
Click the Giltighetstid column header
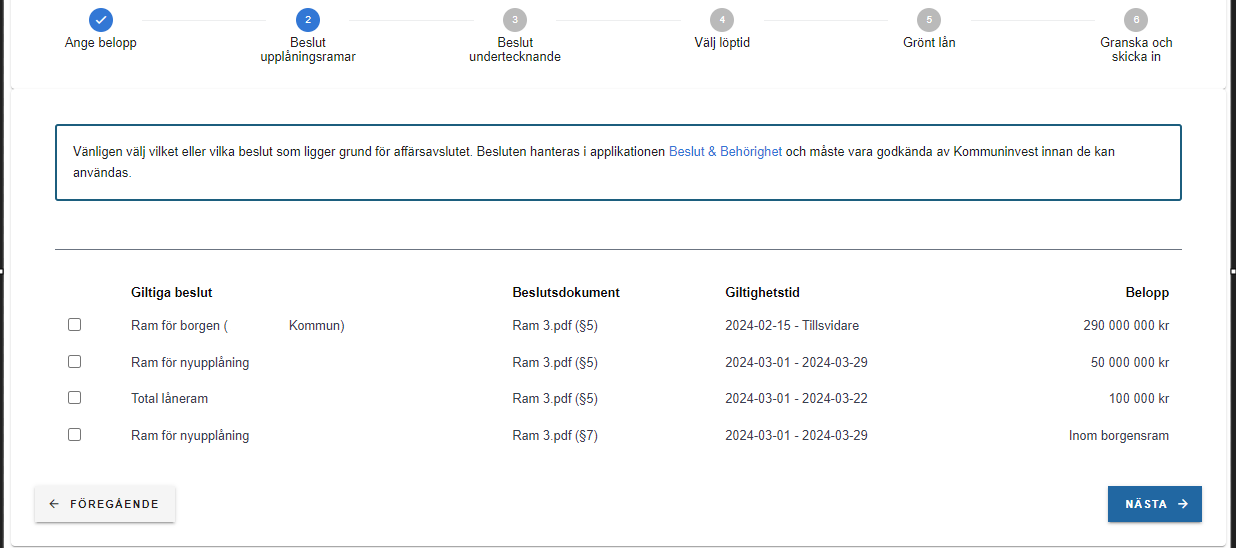pos(762,293)
